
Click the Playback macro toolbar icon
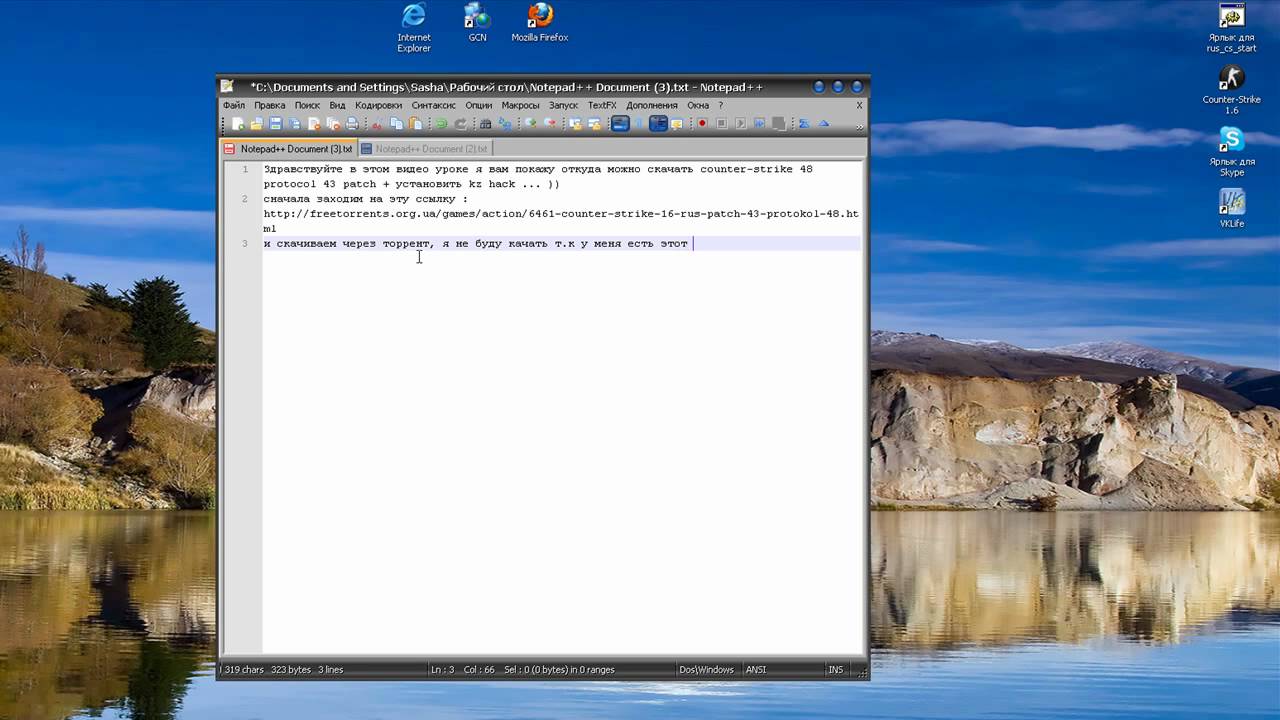(x=741, y=124)
